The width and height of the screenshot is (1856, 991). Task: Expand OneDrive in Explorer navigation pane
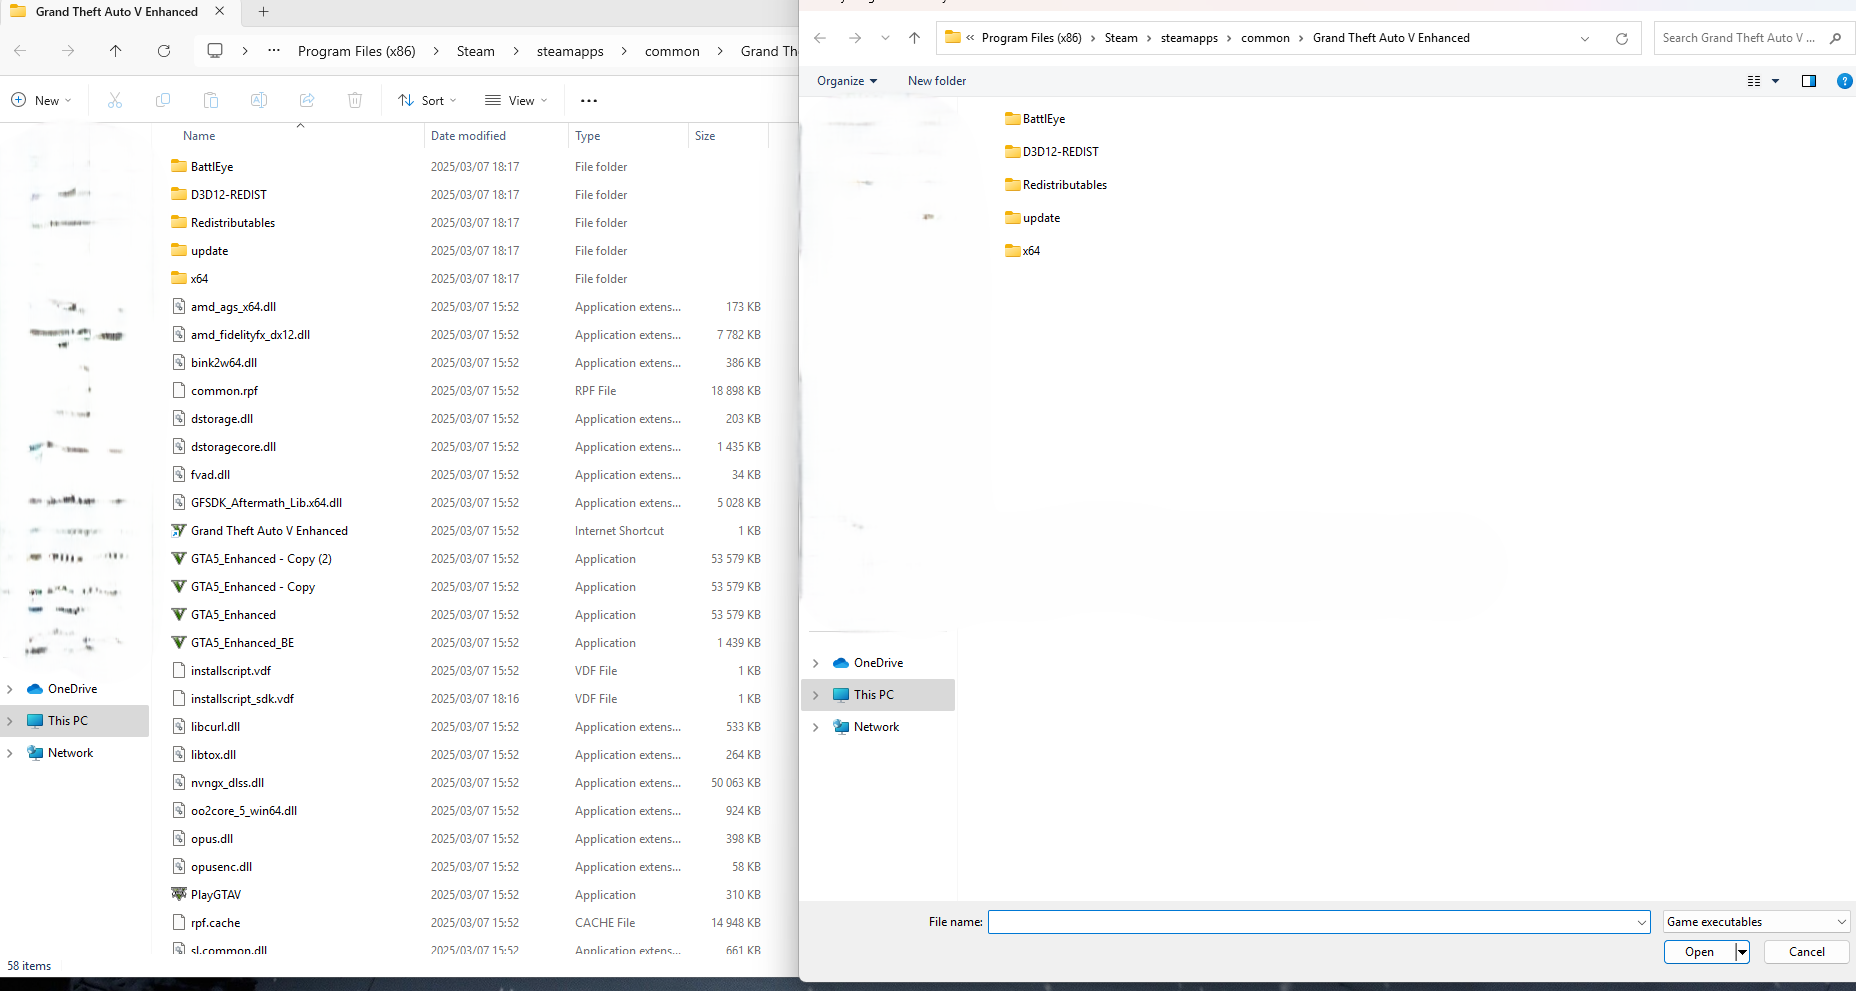10,689
